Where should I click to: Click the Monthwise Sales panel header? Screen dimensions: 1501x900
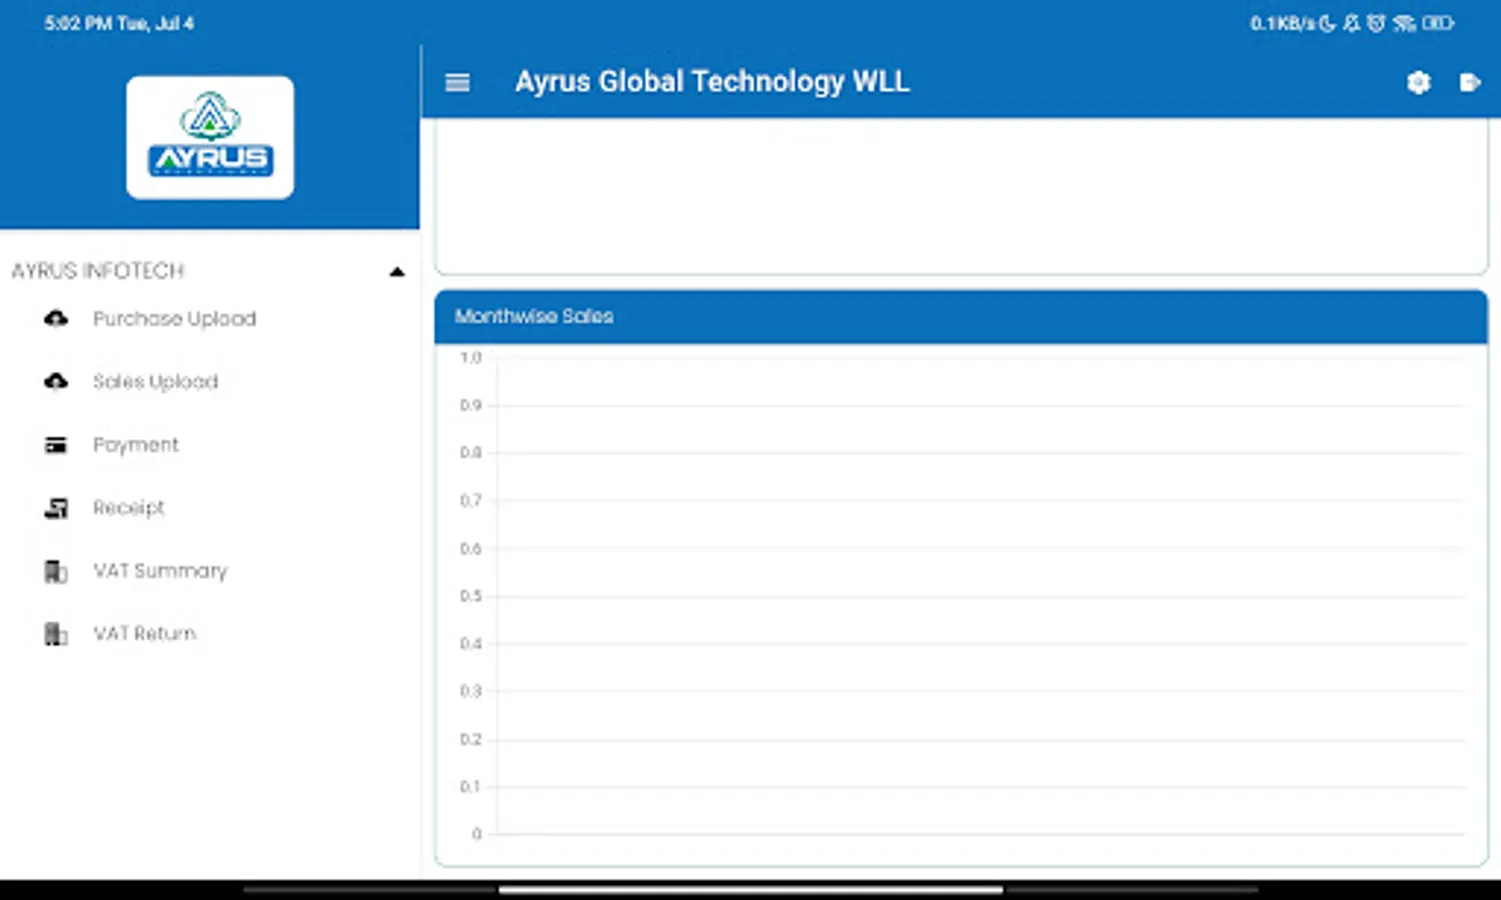961,316
